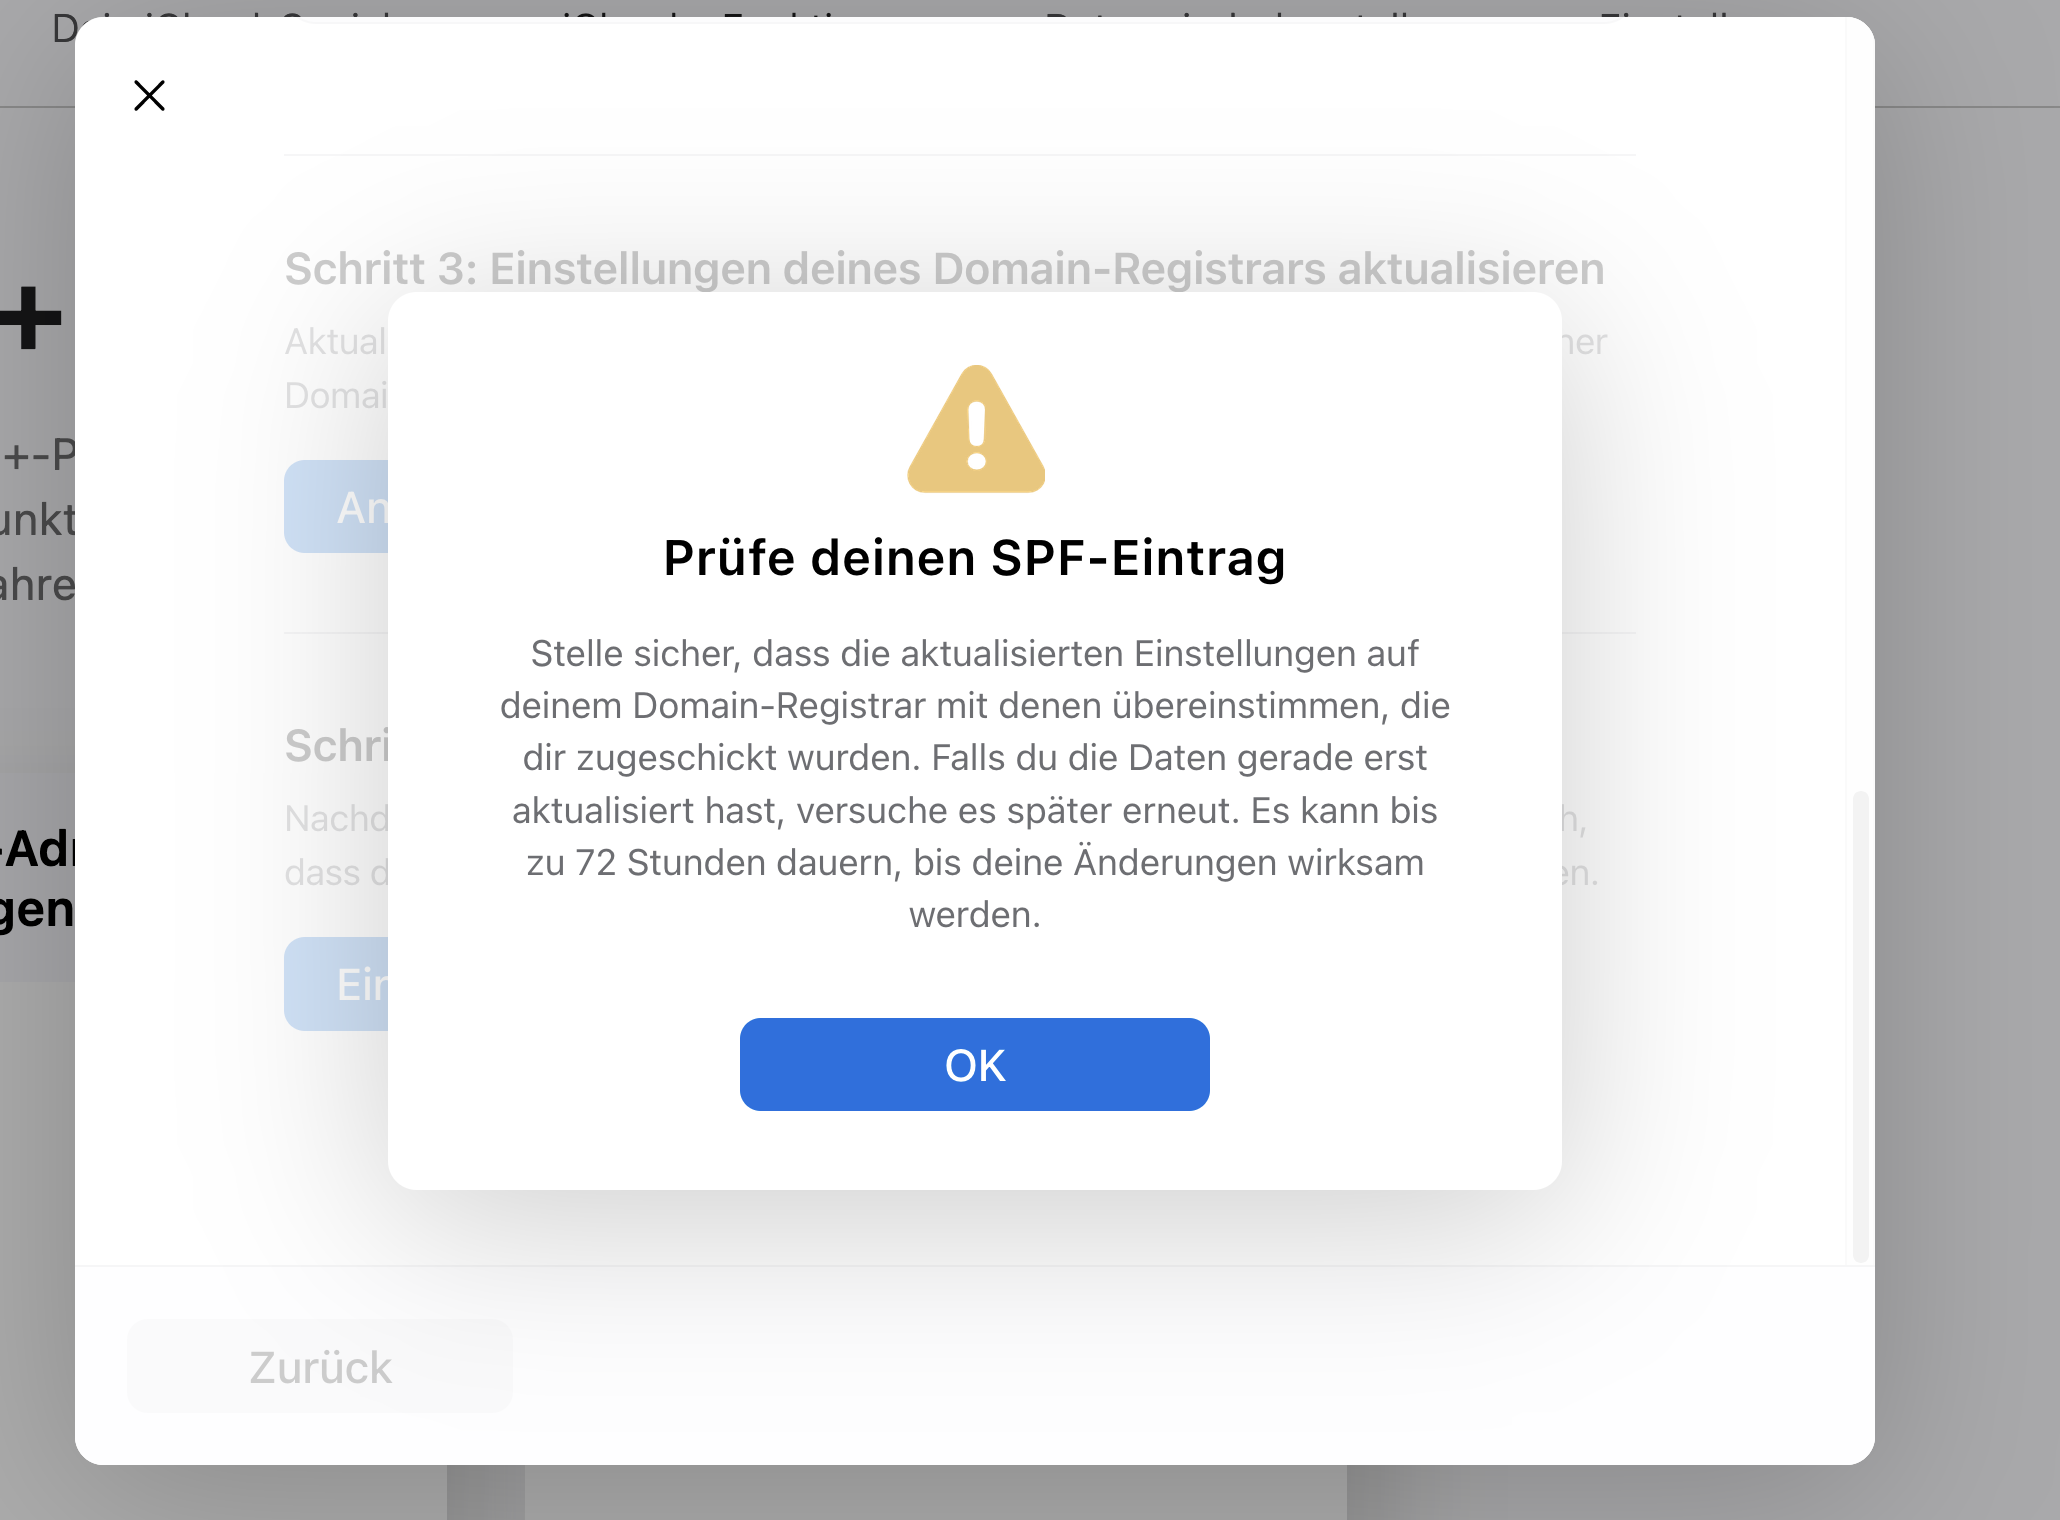Click the dimmed "Nachd" description text

pos(336,819)
